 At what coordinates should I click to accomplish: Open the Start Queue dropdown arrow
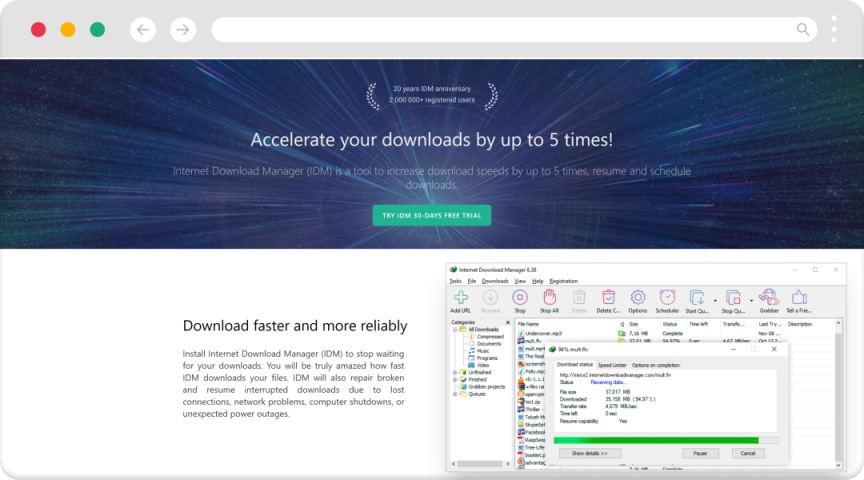(x=715, y=301)
